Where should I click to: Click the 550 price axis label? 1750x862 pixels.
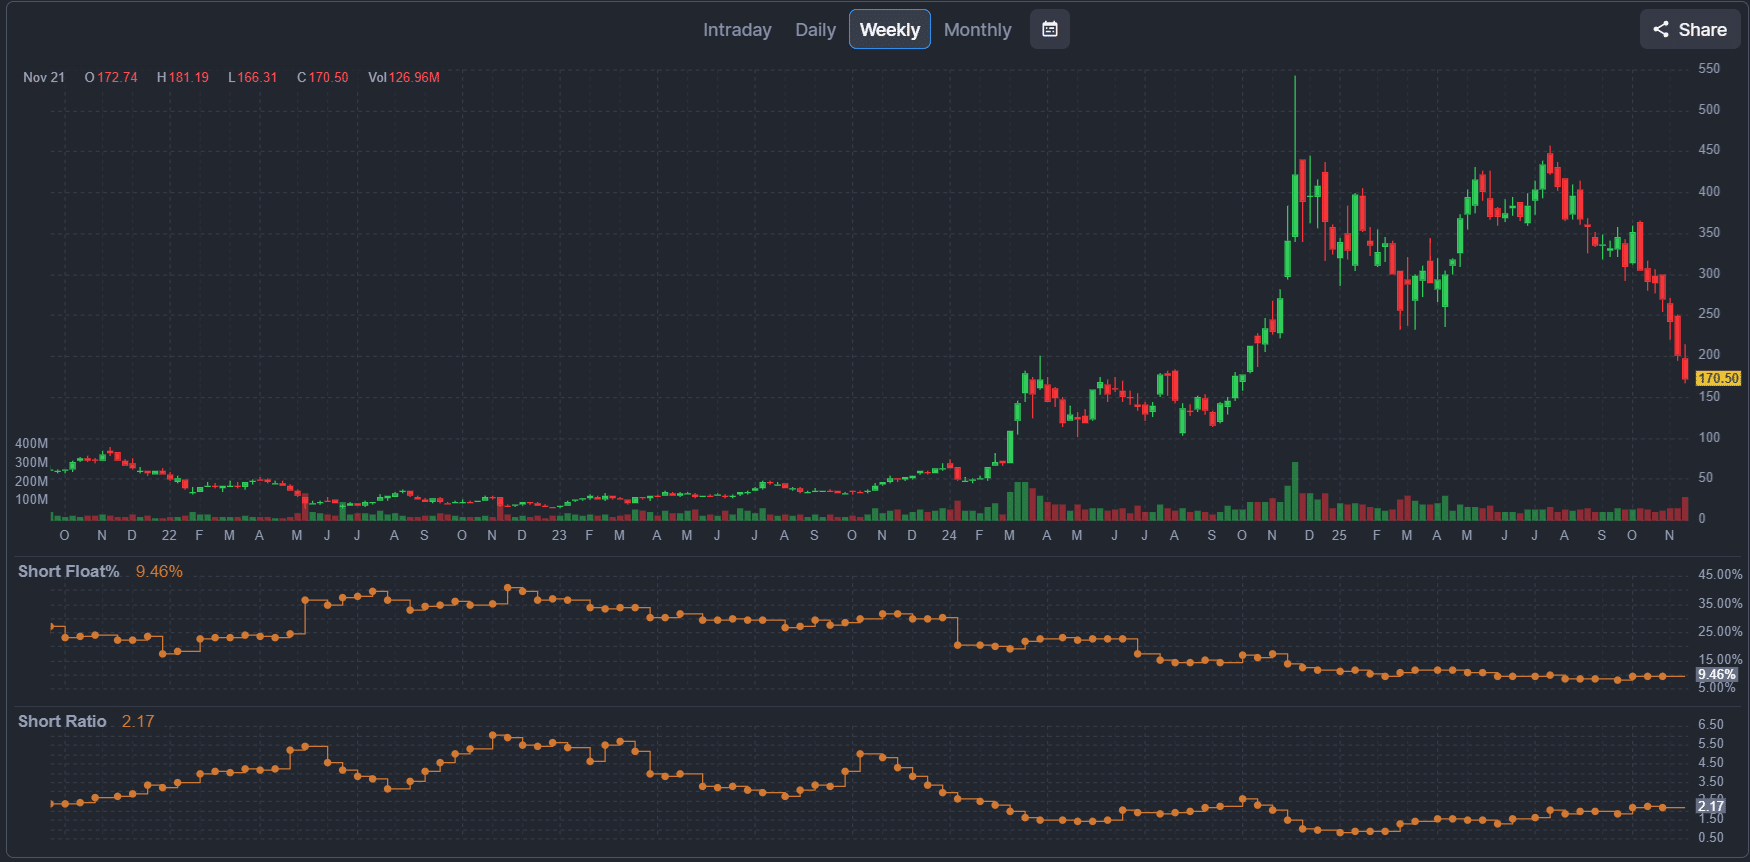click(x=1709, y=68)
